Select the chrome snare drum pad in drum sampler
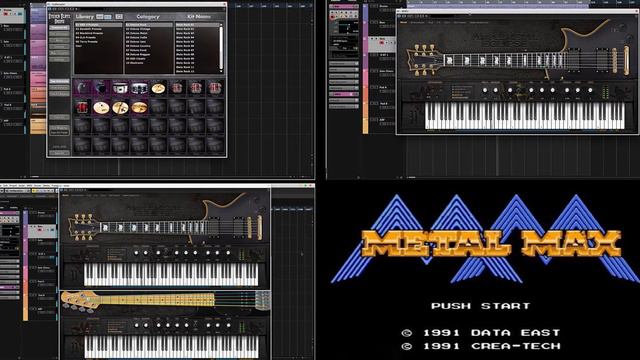The image size is (640, 360). 139,88
